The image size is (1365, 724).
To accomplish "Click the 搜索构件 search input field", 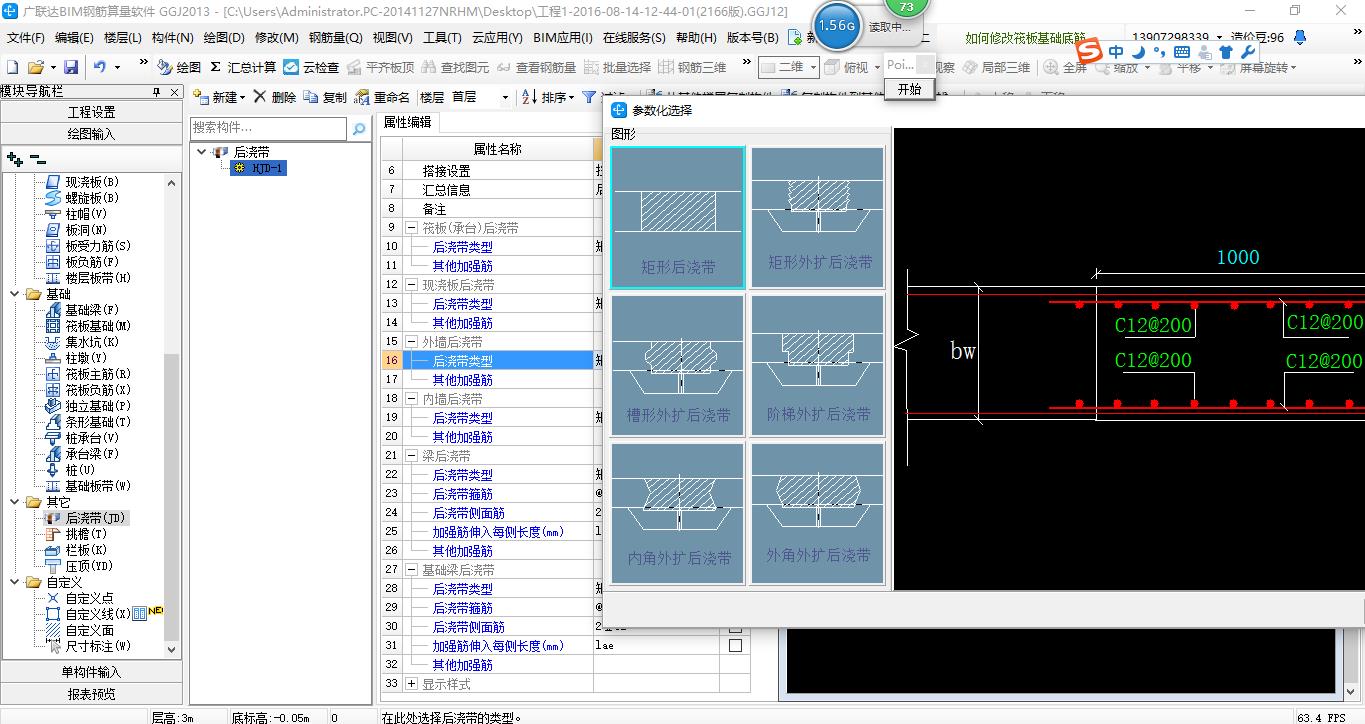I will tap(269, 128).
